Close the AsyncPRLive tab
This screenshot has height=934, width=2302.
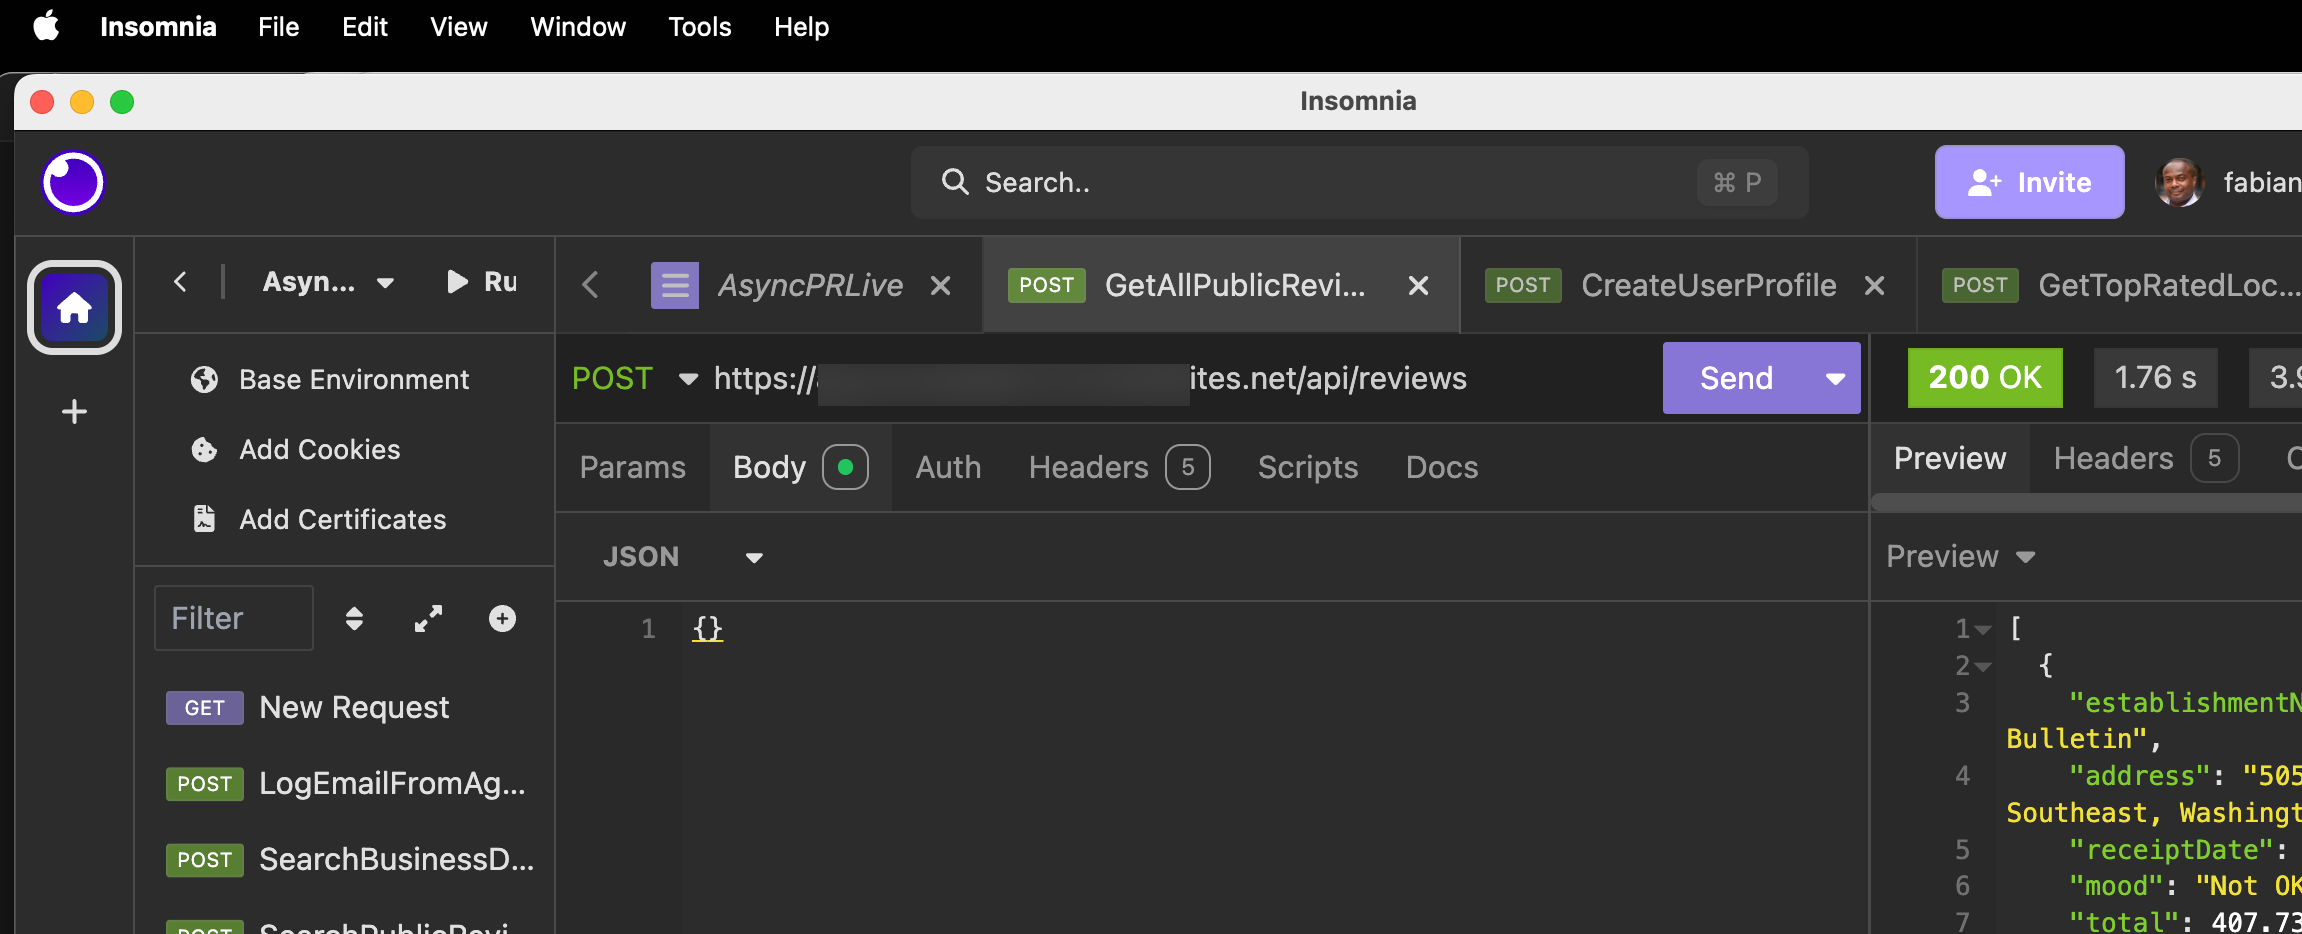tap(940, 286)
